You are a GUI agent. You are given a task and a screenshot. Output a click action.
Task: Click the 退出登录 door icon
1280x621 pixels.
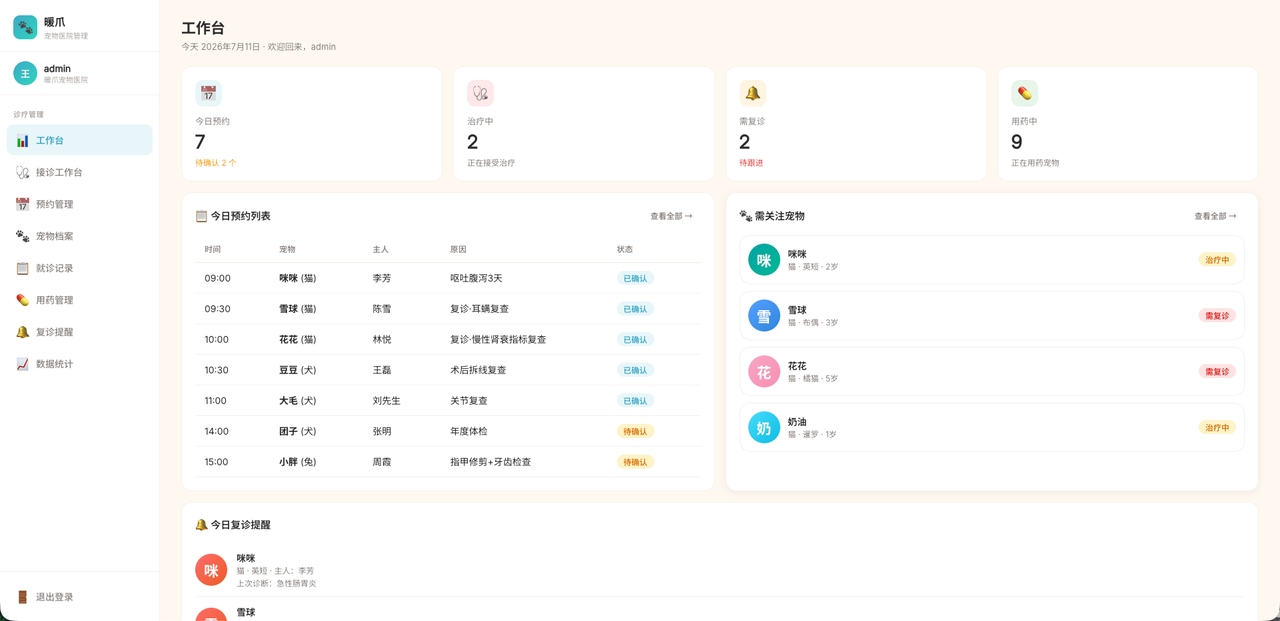[x=22, y=597]
